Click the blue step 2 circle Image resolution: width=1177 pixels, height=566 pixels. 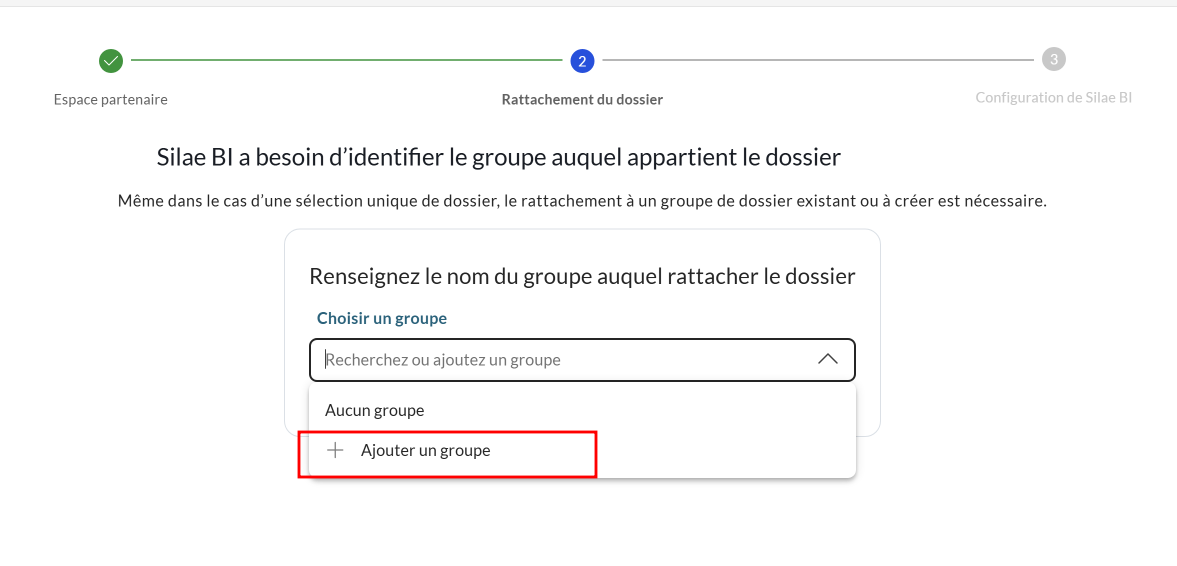pyautogui.click(x=582, y=61)
